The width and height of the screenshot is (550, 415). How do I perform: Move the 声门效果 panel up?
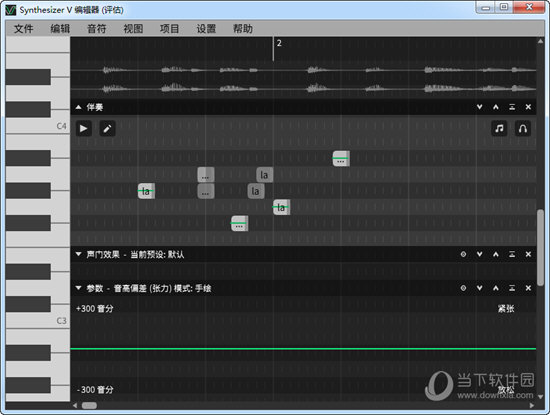click(496, 254)
